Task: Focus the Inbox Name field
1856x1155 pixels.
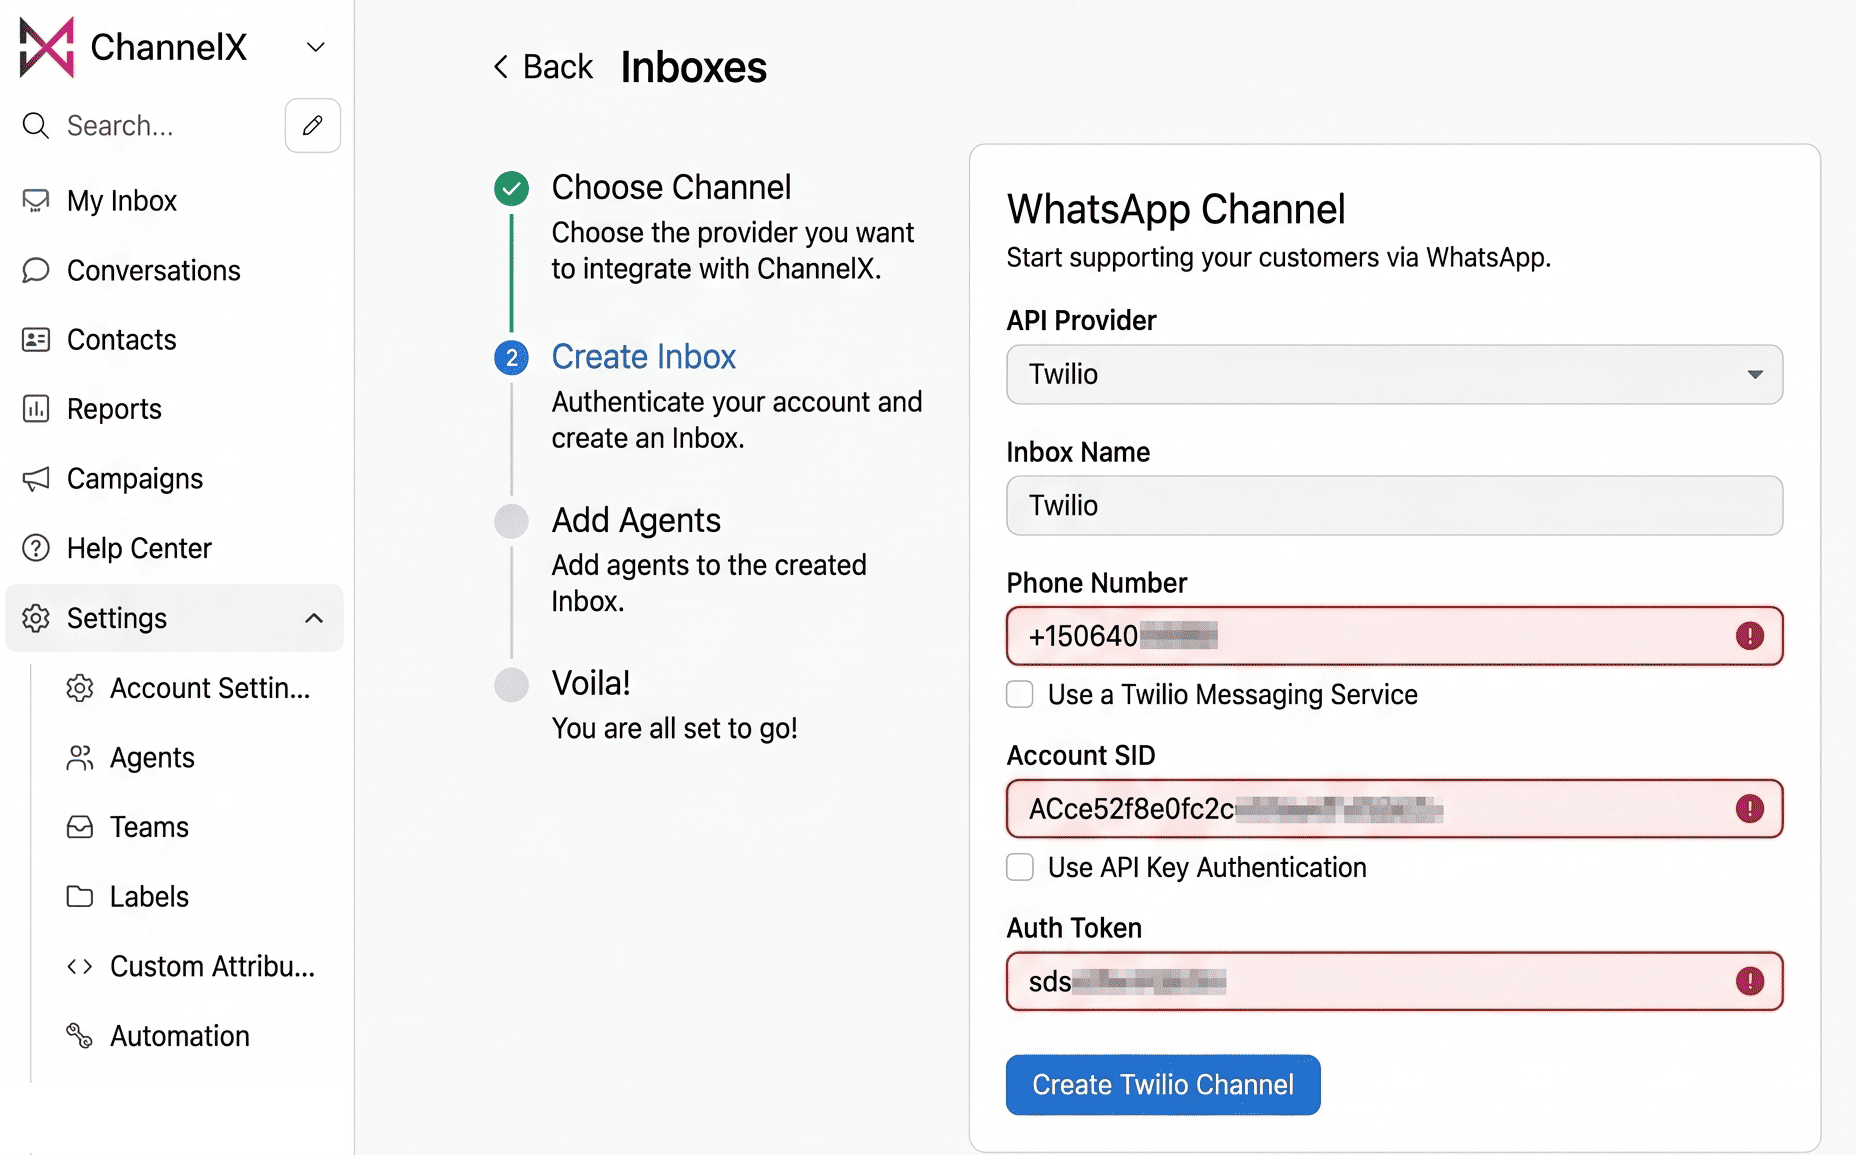Action: (1394, 505)
